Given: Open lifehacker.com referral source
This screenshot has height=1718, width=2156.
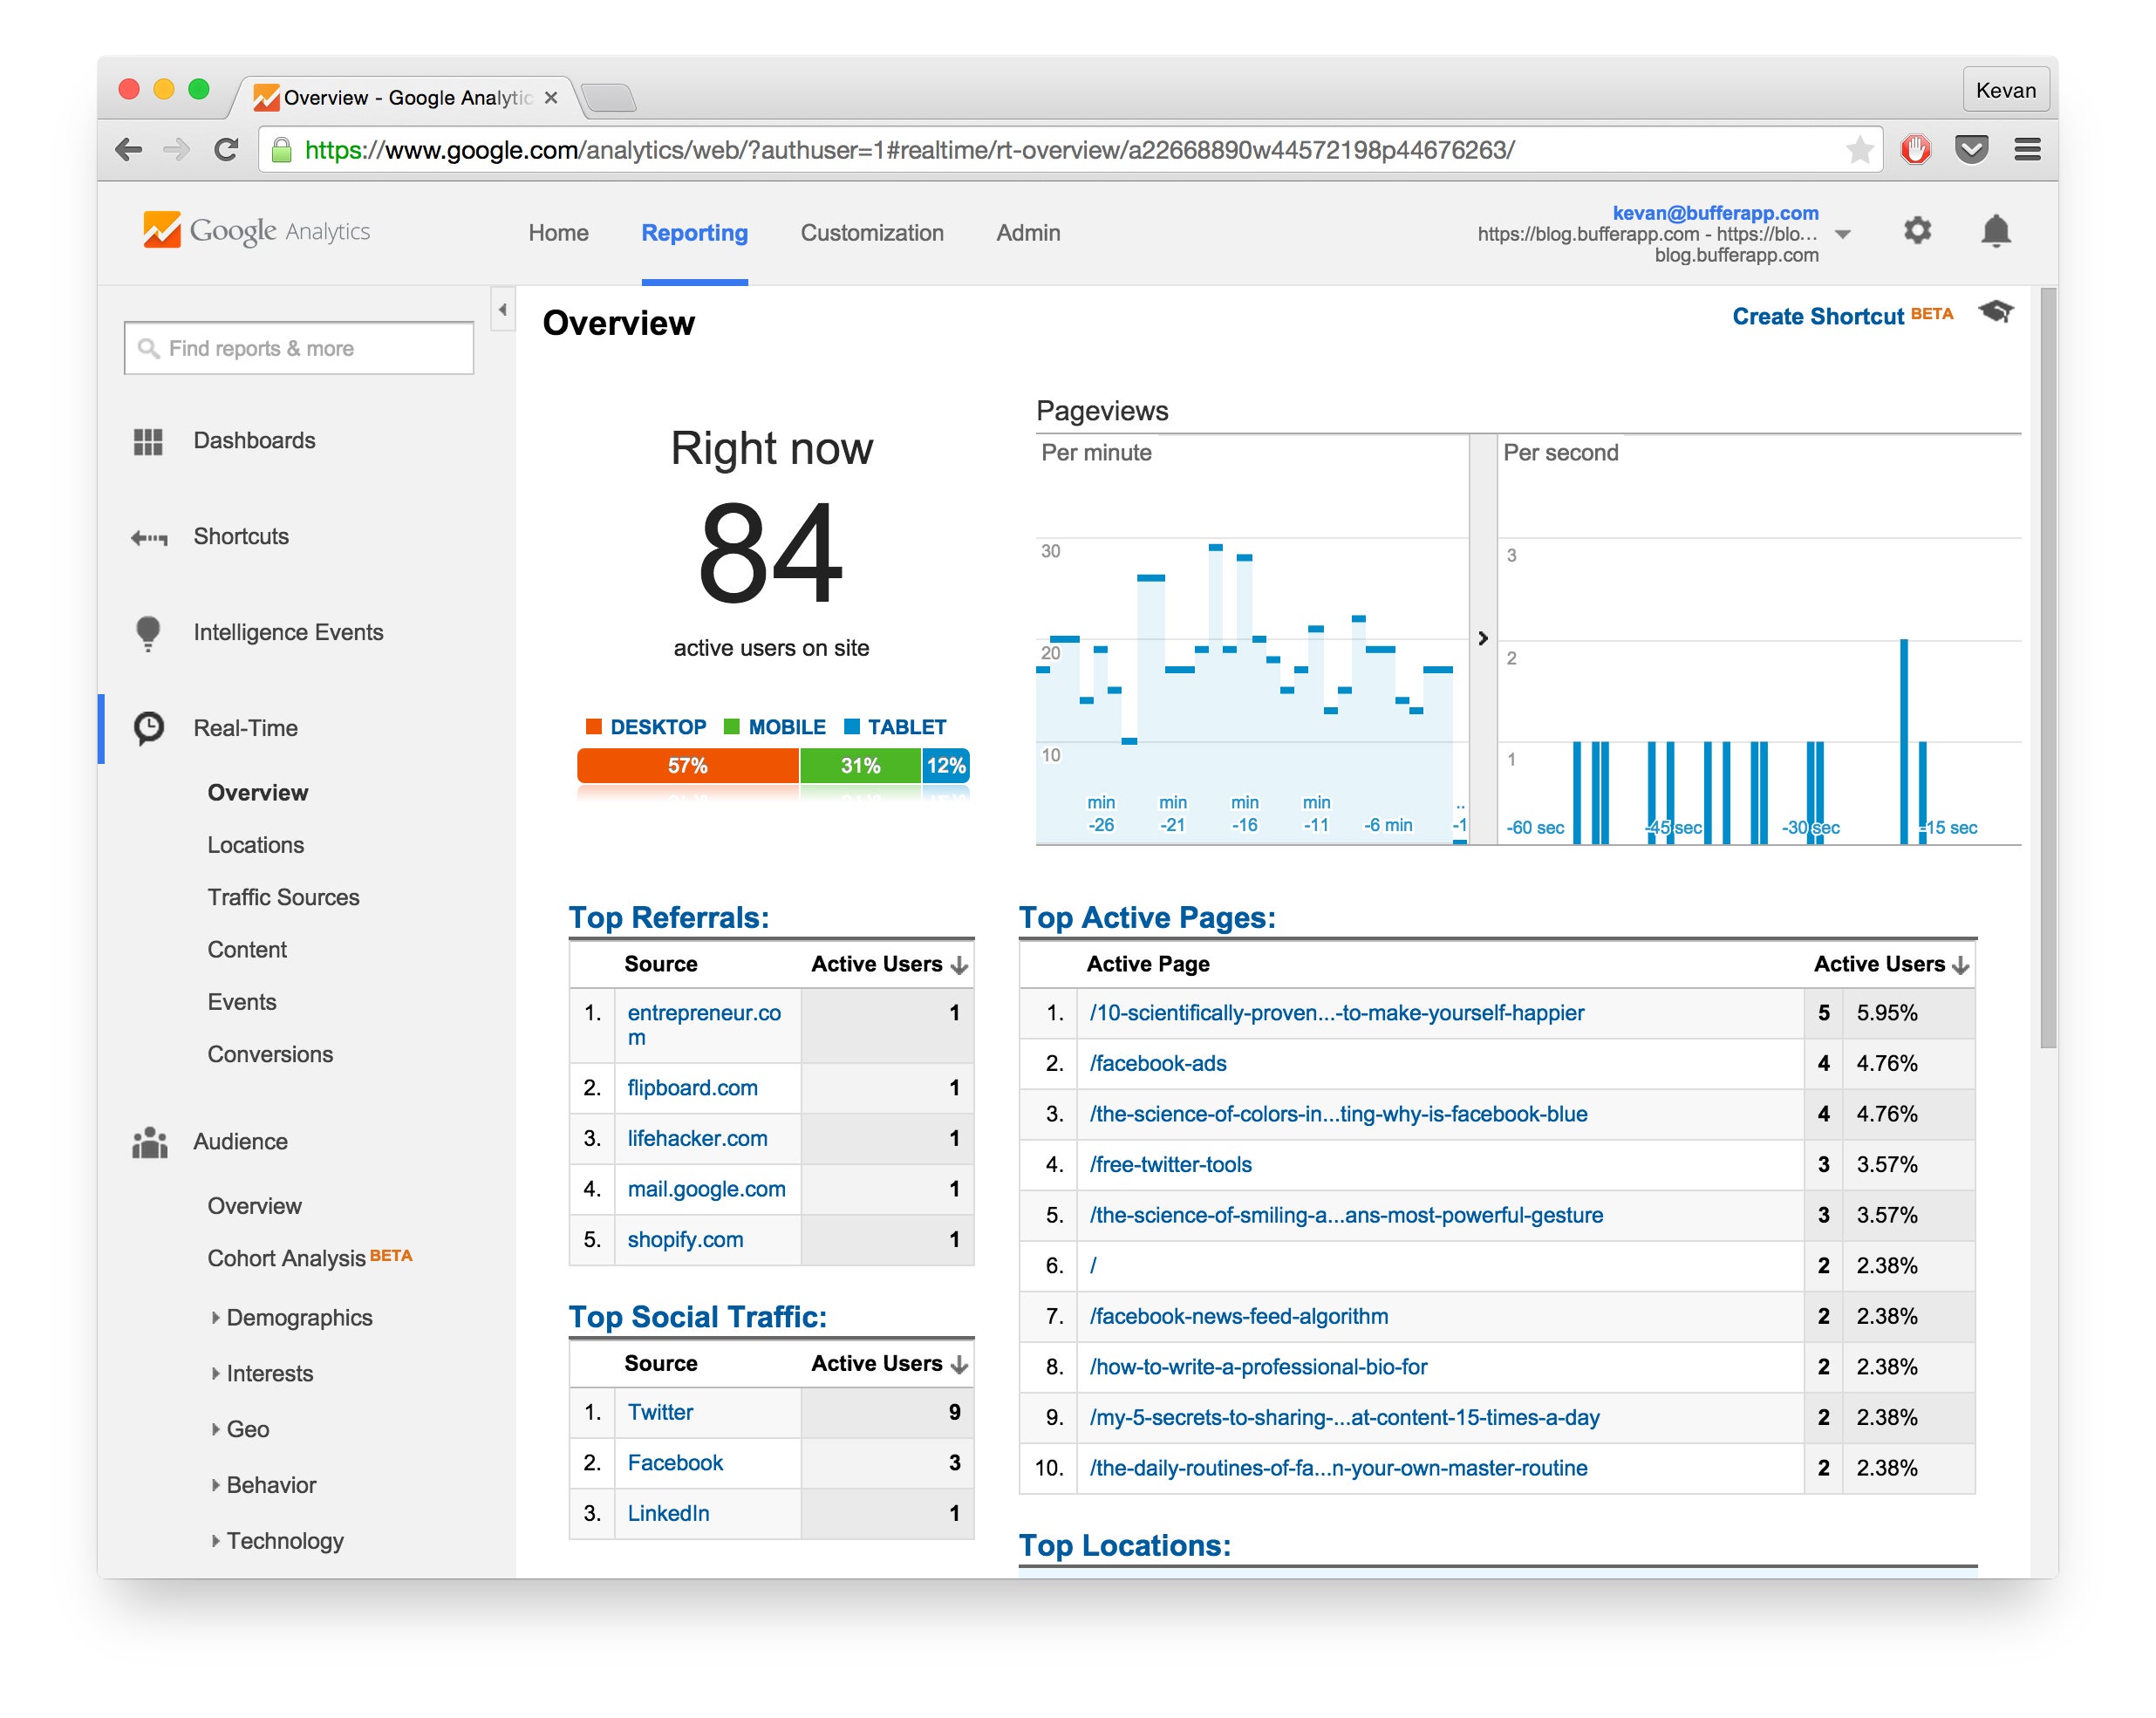Looking at the screenshot, I should click(697, 1138).
